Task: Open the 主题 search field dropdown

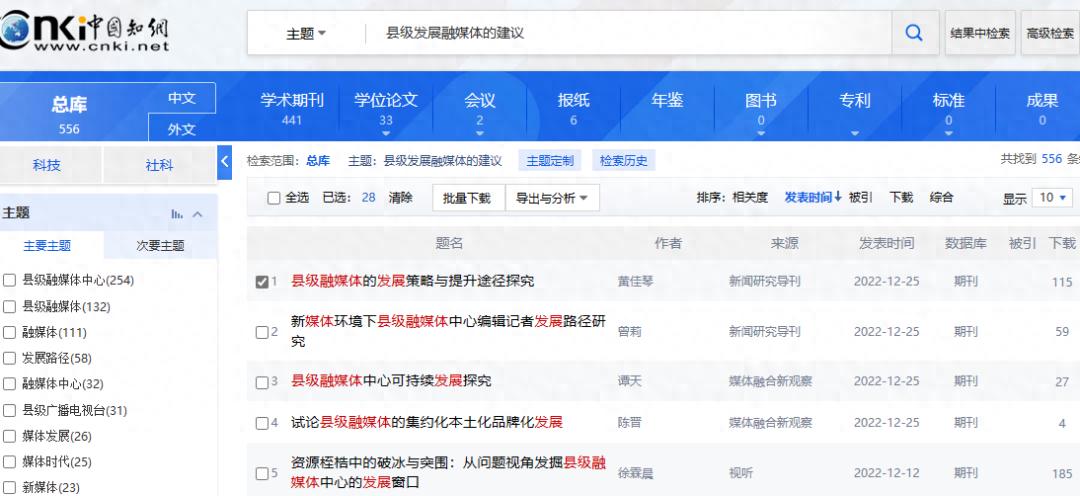Action: pyautogui.click(x=306, y=33)
